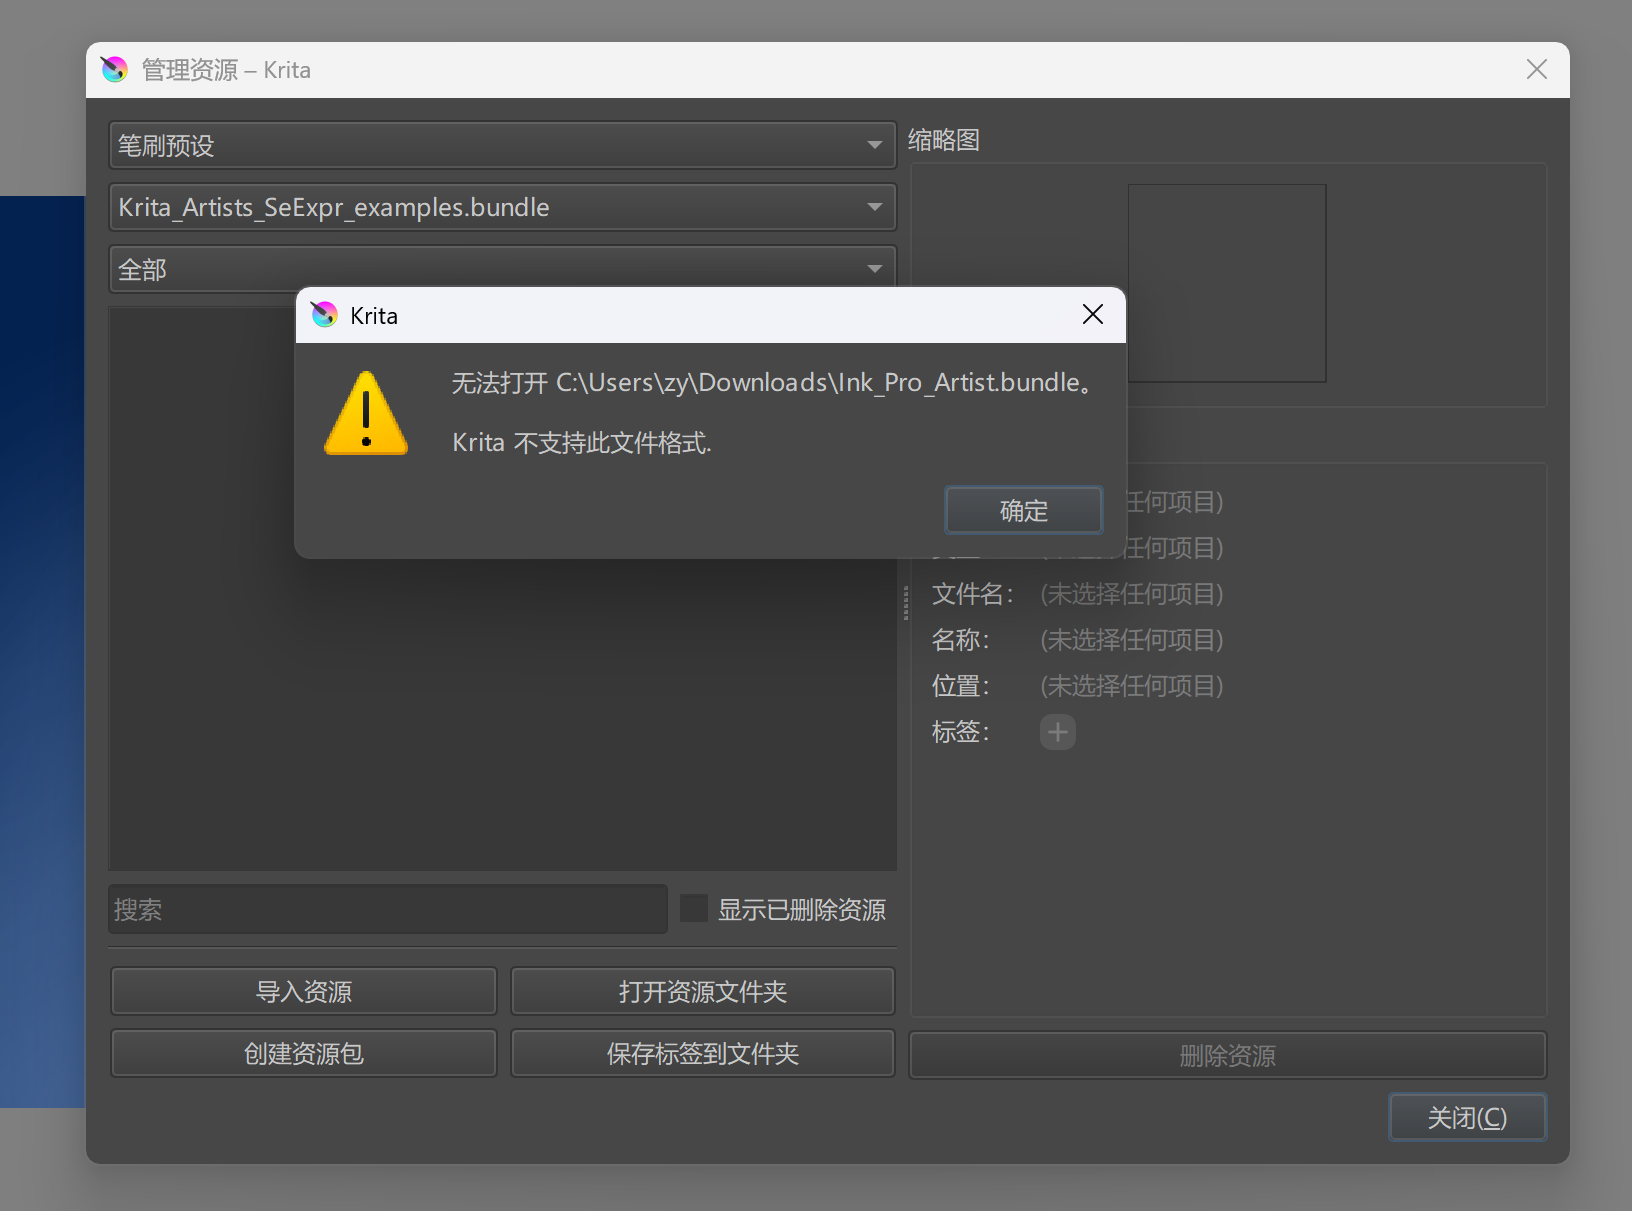Image resolution: width=1632 pixels, height=1211 pixels.
Task: Close the Krita error message dialog
Action: point(1093,314)
